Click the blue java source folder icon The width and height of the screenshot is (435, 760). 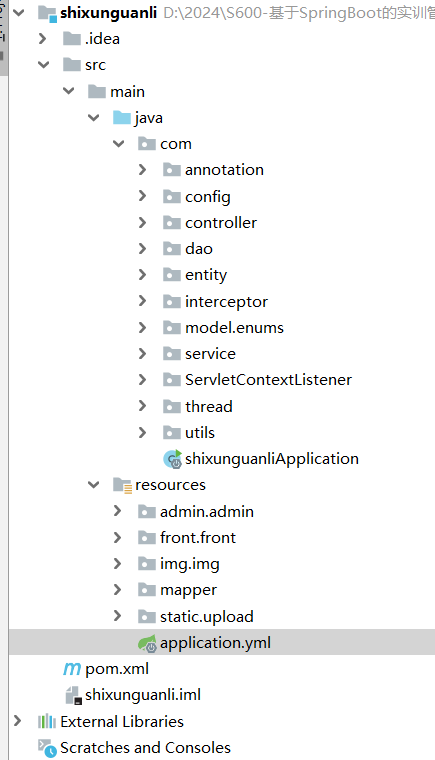click(x=122, y=118)
